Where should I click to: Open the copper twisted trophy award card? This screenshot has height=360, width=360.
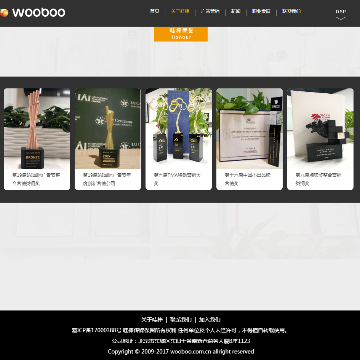pyautogui.click(x=37, y=139)
